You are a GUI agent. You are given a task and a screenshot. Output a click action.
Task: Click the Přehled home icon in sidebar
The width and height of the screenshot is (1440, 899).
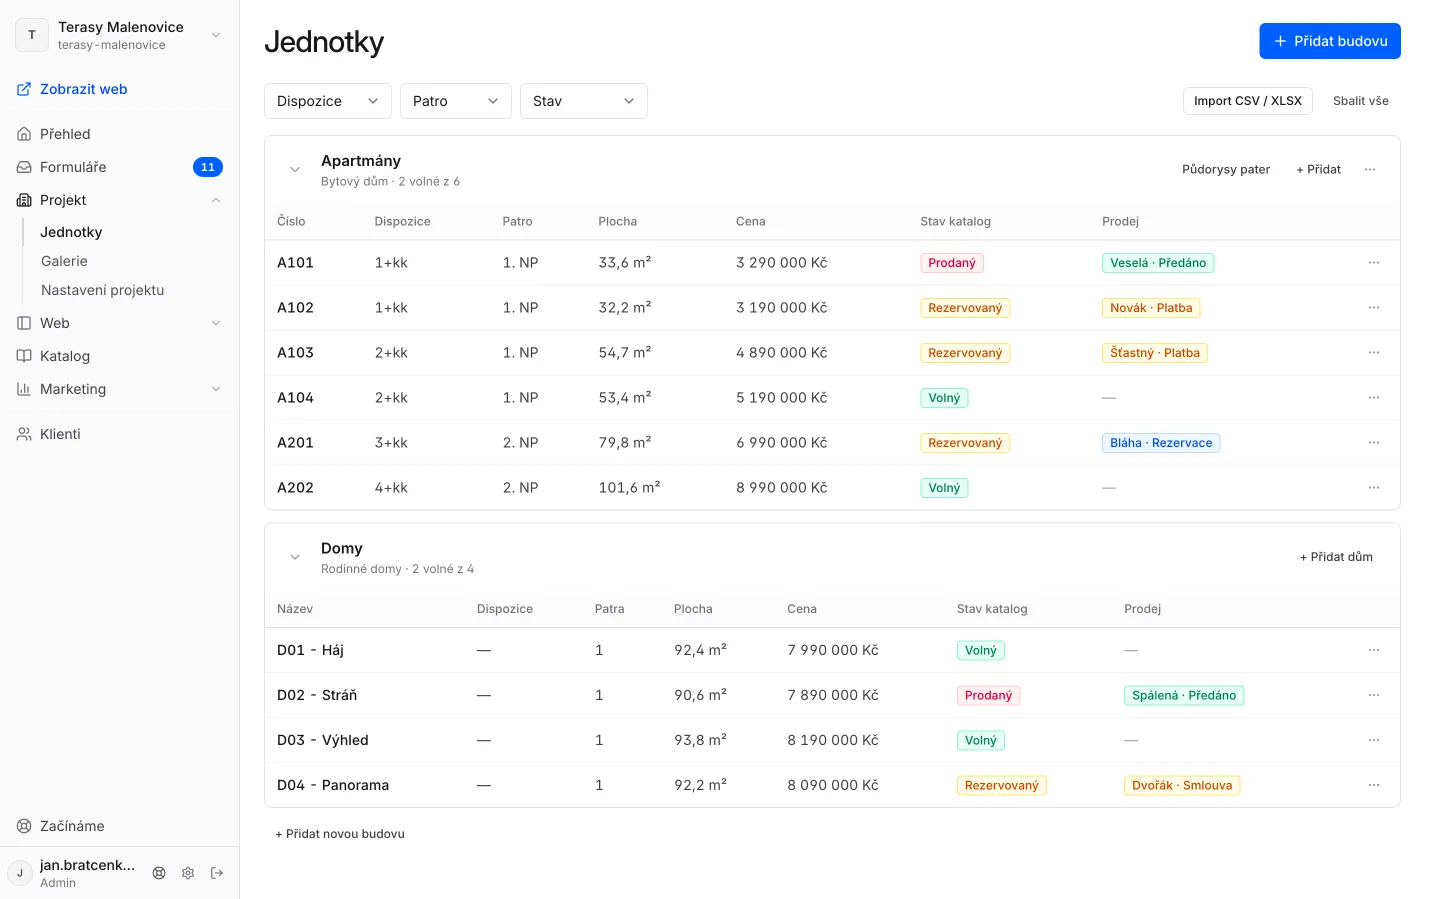click(x=24, y=134)
